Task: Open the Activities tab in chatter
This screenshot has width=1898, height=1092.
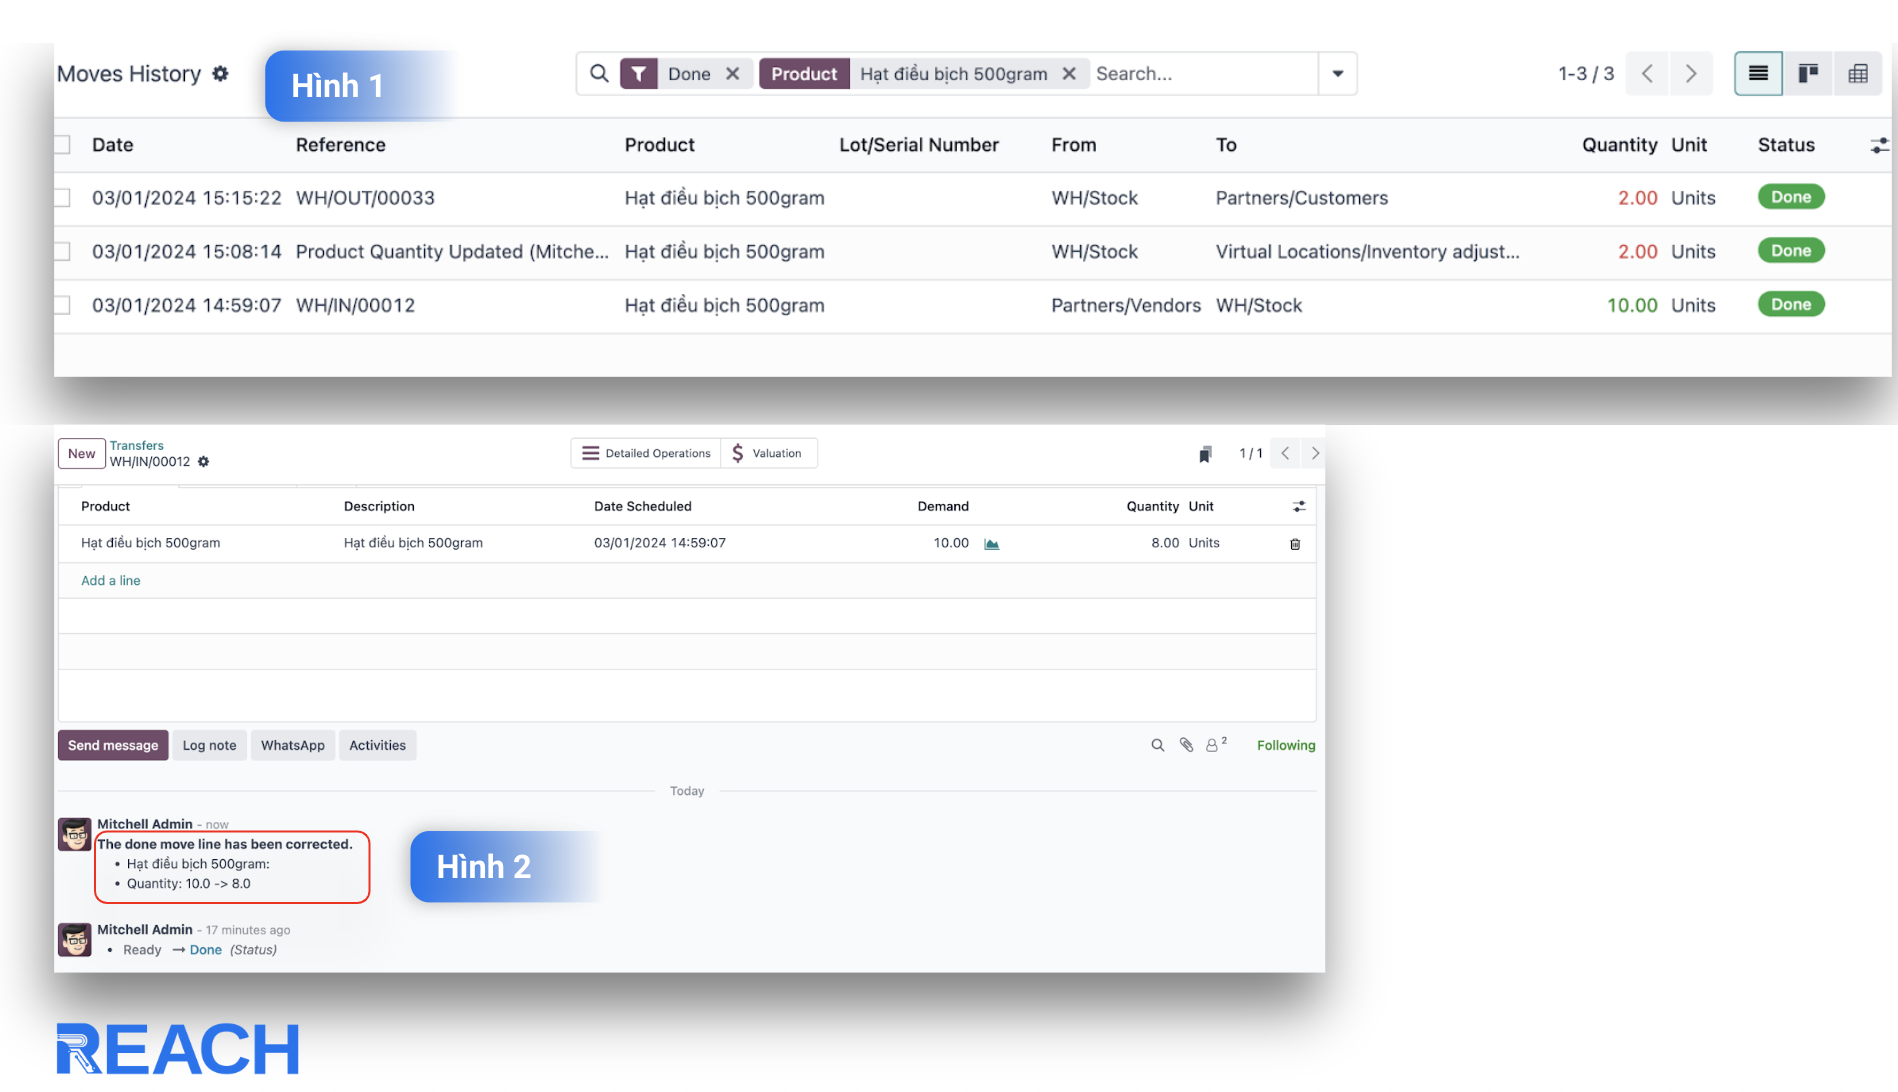Action: pos(377,745)
